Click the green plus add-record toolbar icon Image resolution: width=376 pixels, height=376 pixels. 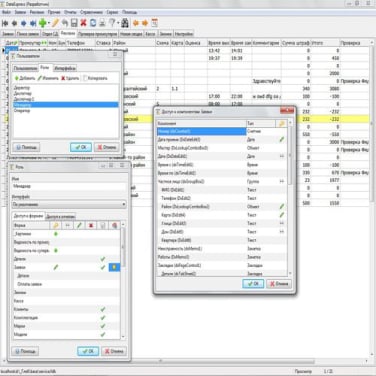pyautogui.click(x=42, y=23)
